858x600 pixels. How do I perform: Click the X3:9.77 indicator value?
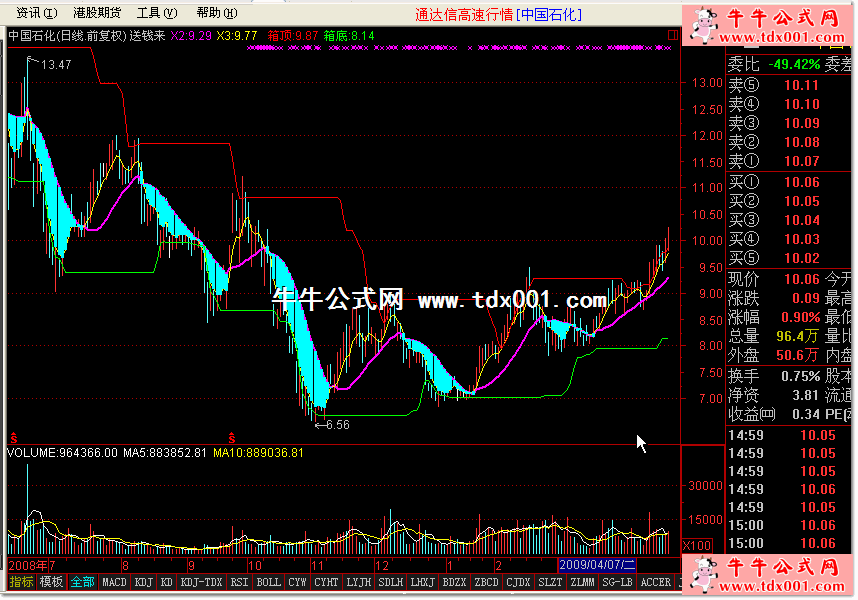pyautogui.click(x=236, y=36)
